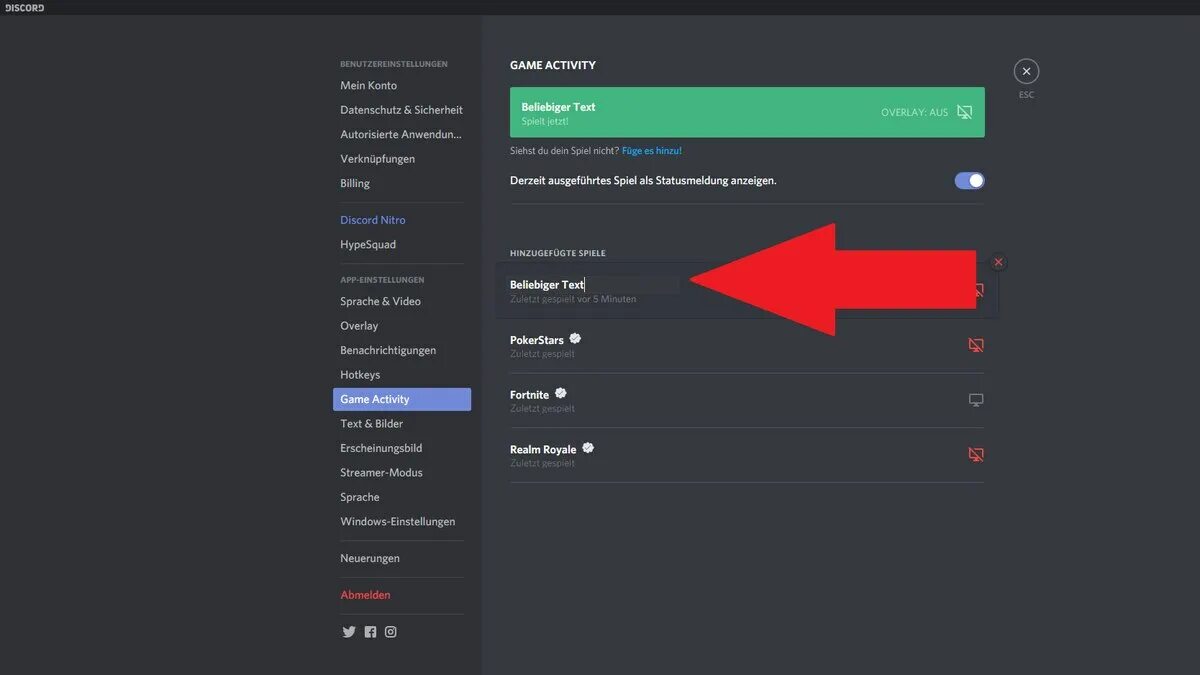Click Zuletzt gespielt vor 5 Minuten text
1200x675 pixels.
pyautogui.click(x=573, y=299)
